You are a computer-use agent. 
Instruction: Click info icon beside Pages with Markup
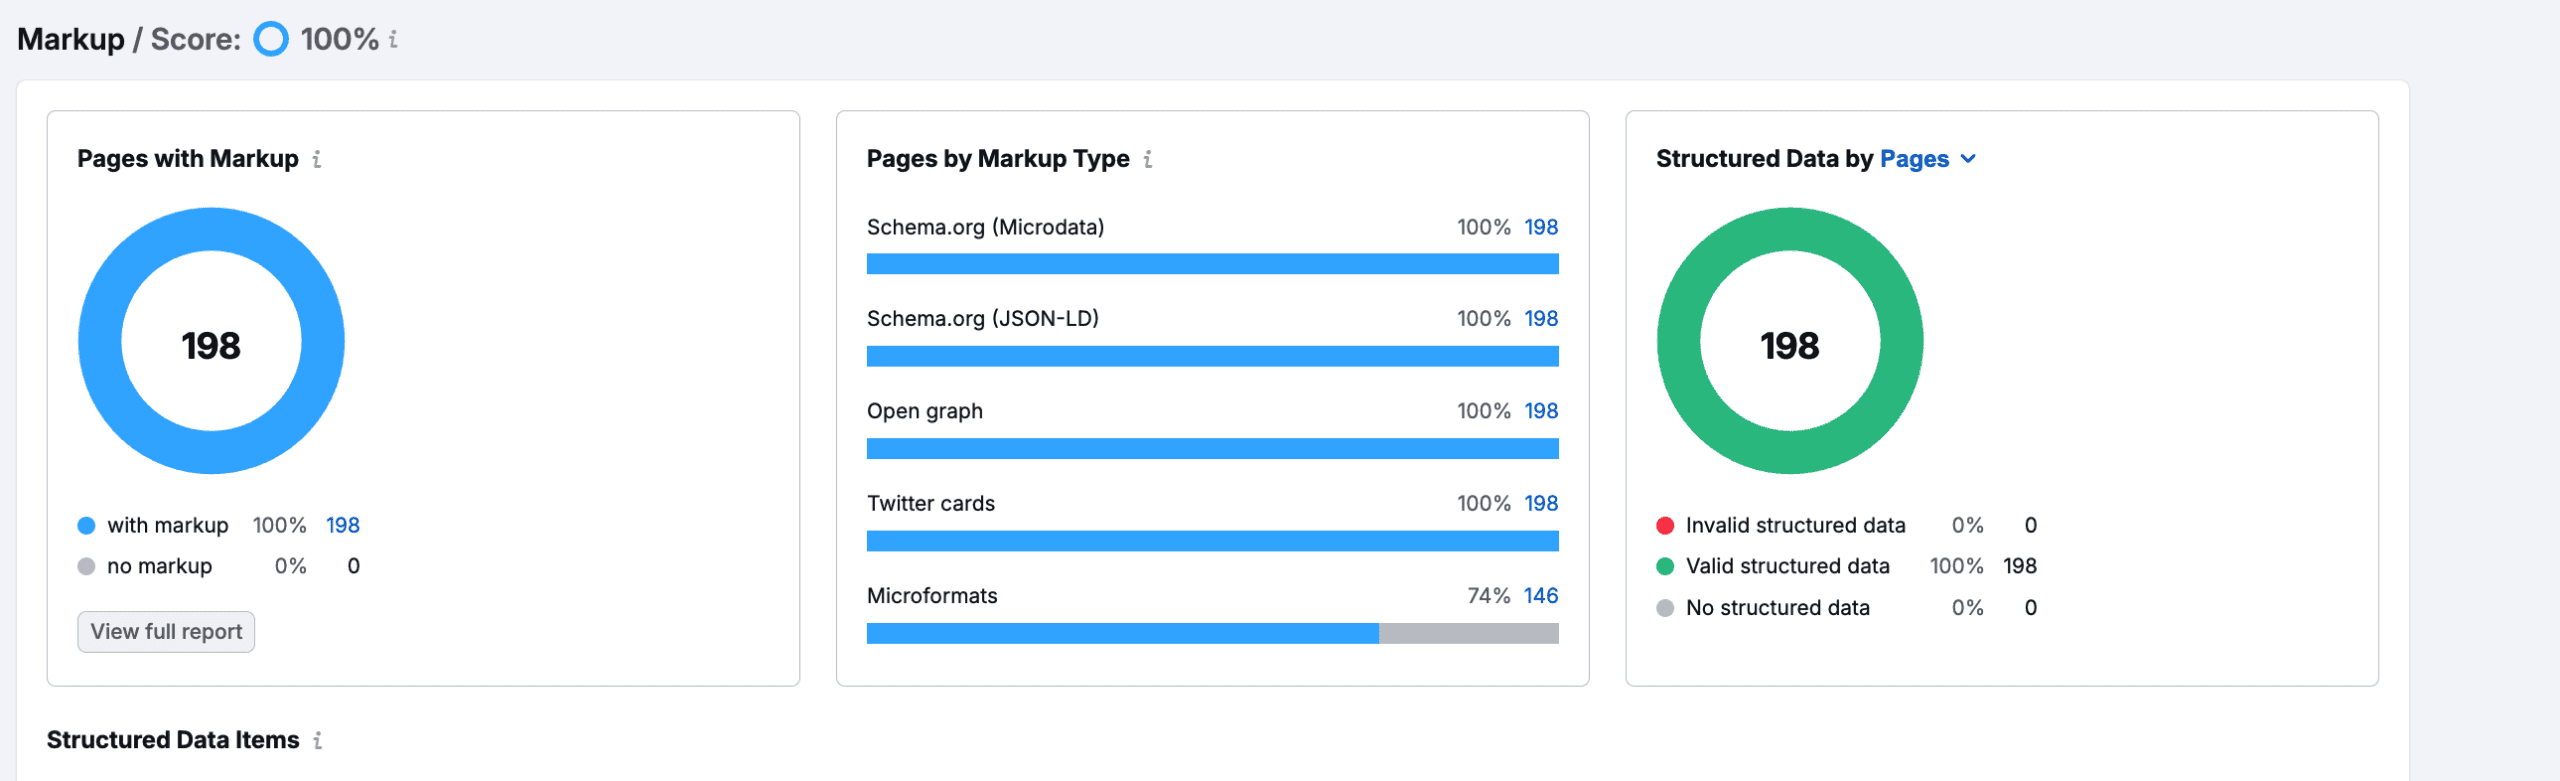point(317,159)
